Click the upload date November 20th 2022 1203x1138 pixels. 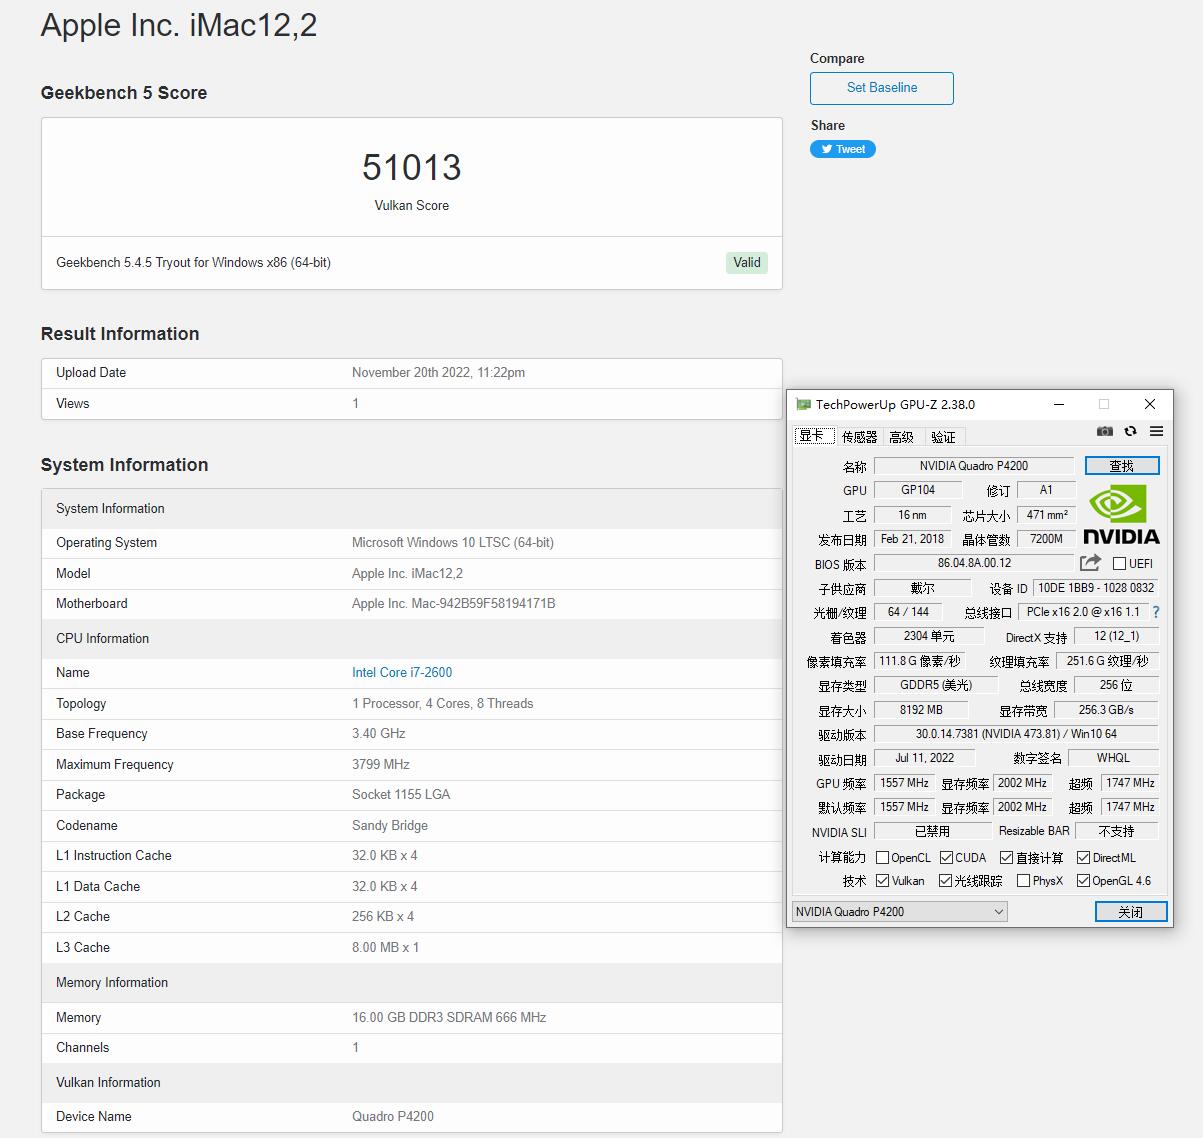(438, 372)
